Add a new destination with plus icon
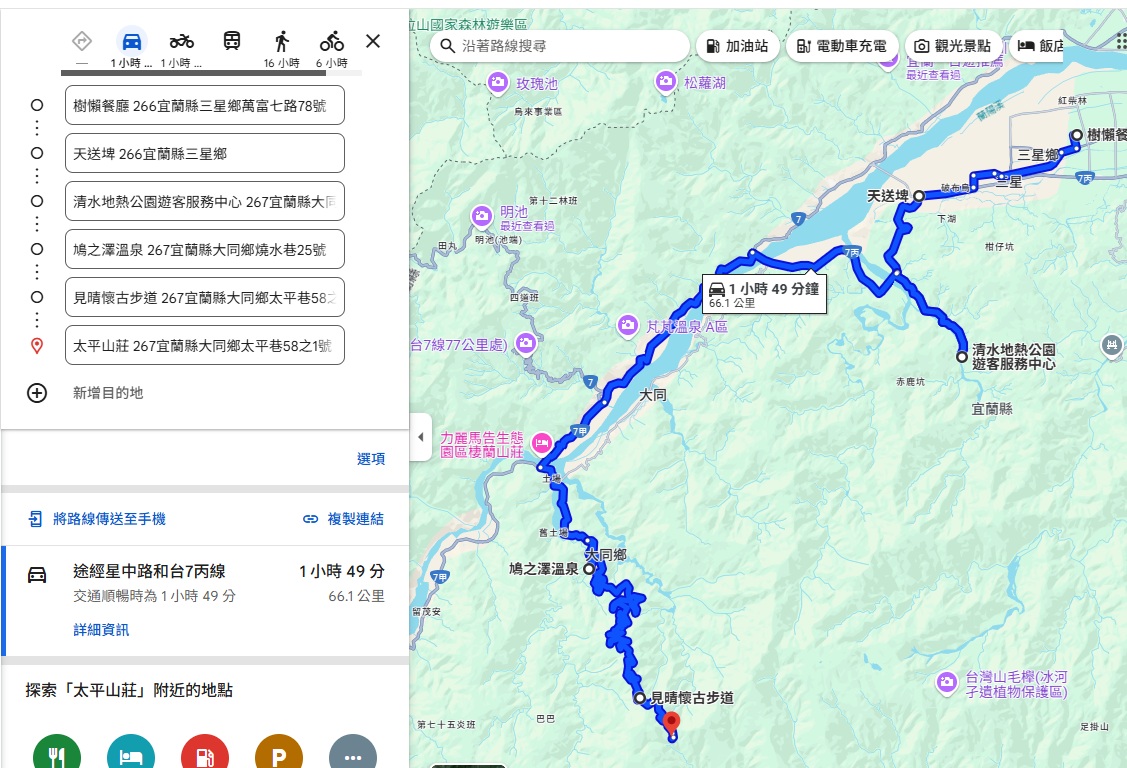 37,393
